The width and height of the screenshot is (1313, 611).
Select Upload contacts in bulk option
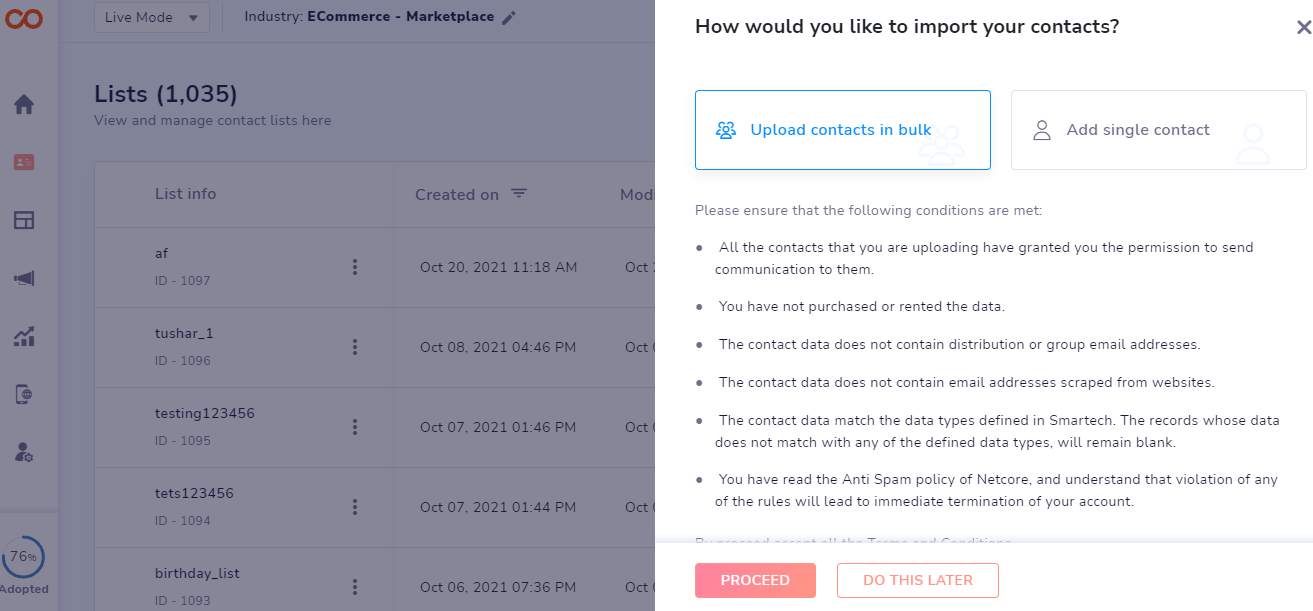pos(842,130)
